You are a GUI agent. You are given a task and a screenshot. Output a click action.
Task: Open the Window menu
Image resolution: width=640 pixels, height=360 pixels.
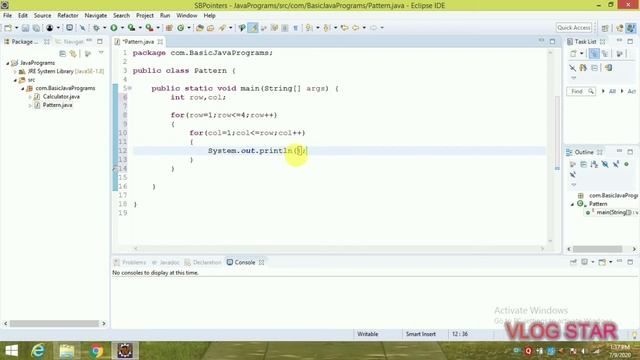tap(187, 16)
